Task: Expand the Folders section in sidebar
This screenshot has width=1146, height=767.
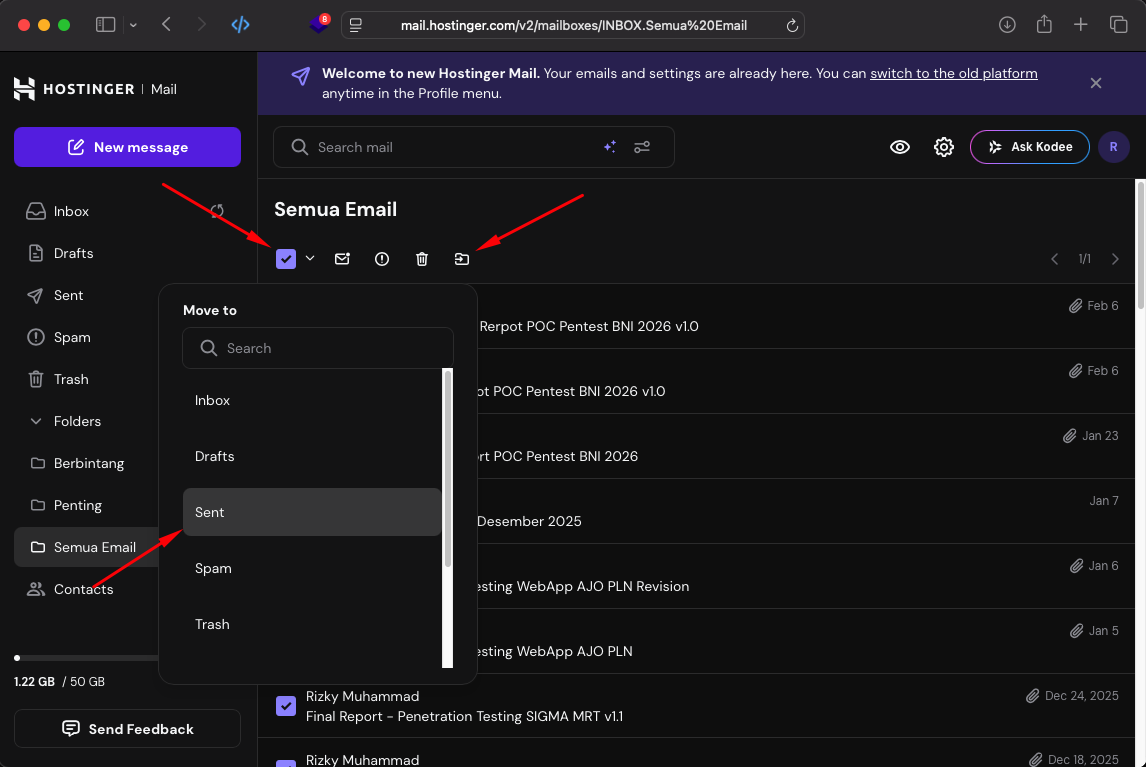Action: [x=77, y=421]
